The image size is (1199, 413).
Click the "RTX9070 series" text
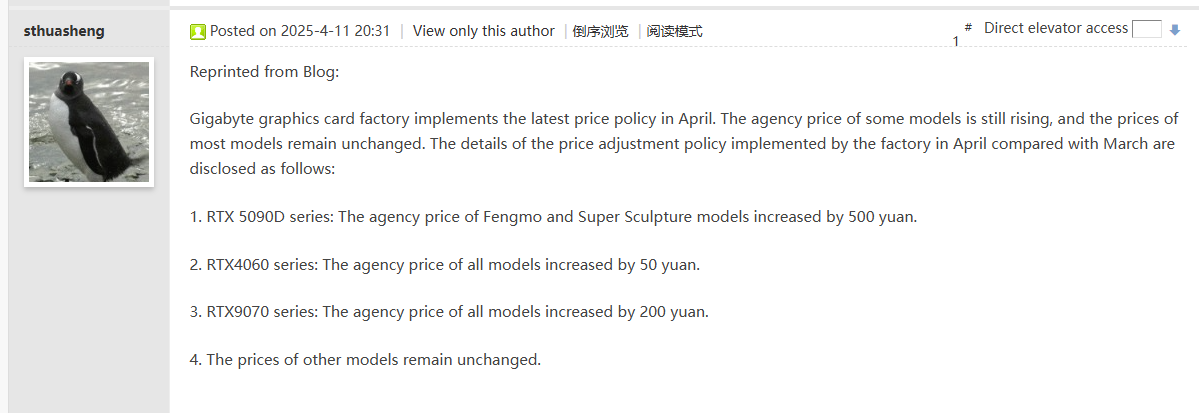(x=261, y=311)
